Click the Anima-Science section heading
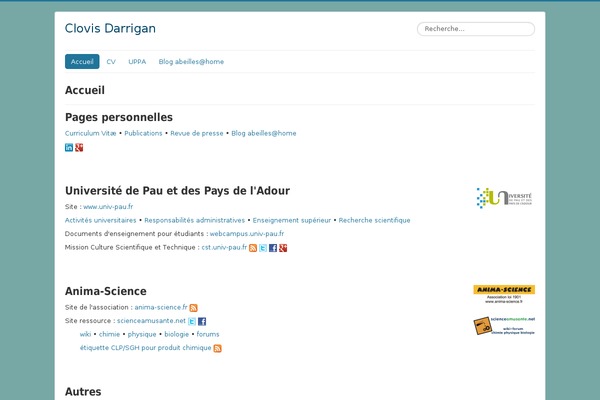The image size is (600, 400). click(106, 291)
